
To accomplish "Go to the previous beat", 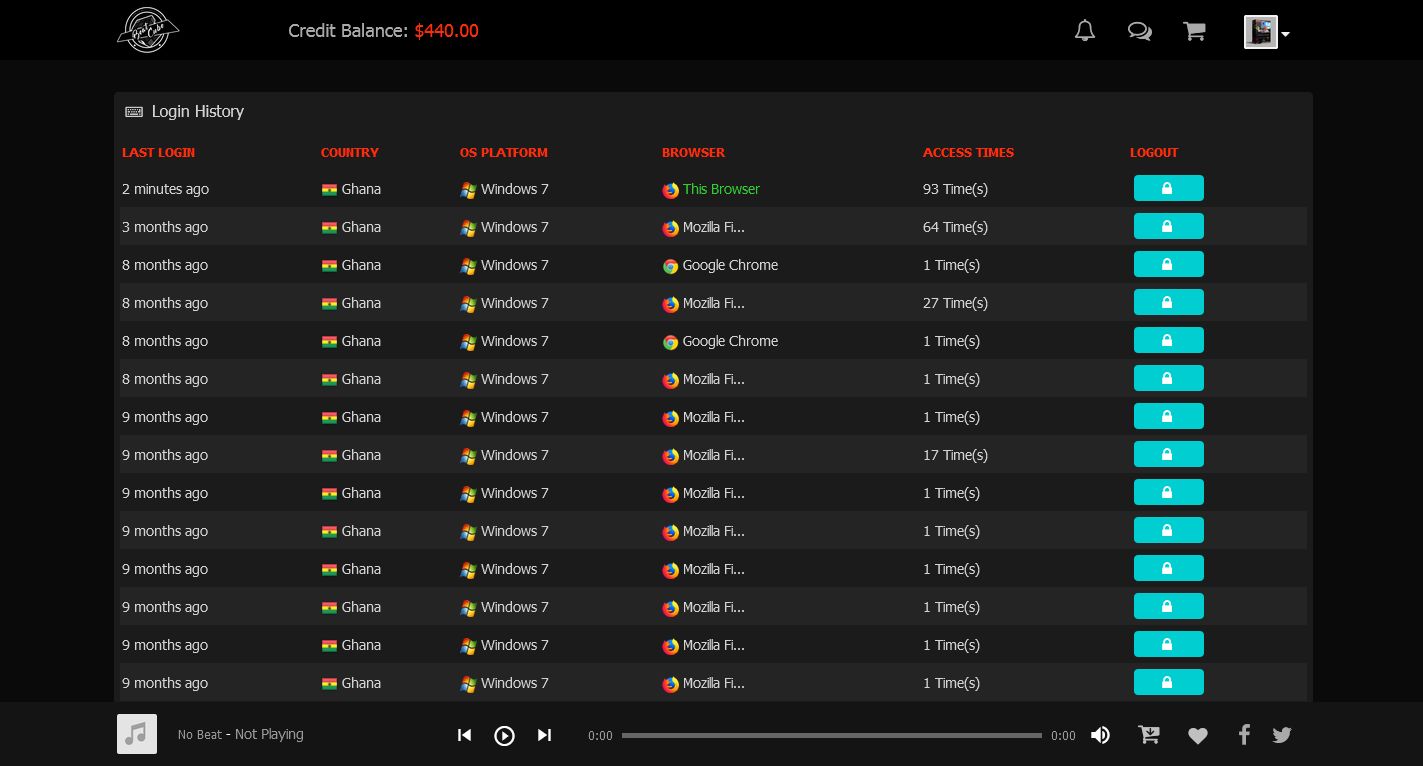I will (x=464, y=735).
